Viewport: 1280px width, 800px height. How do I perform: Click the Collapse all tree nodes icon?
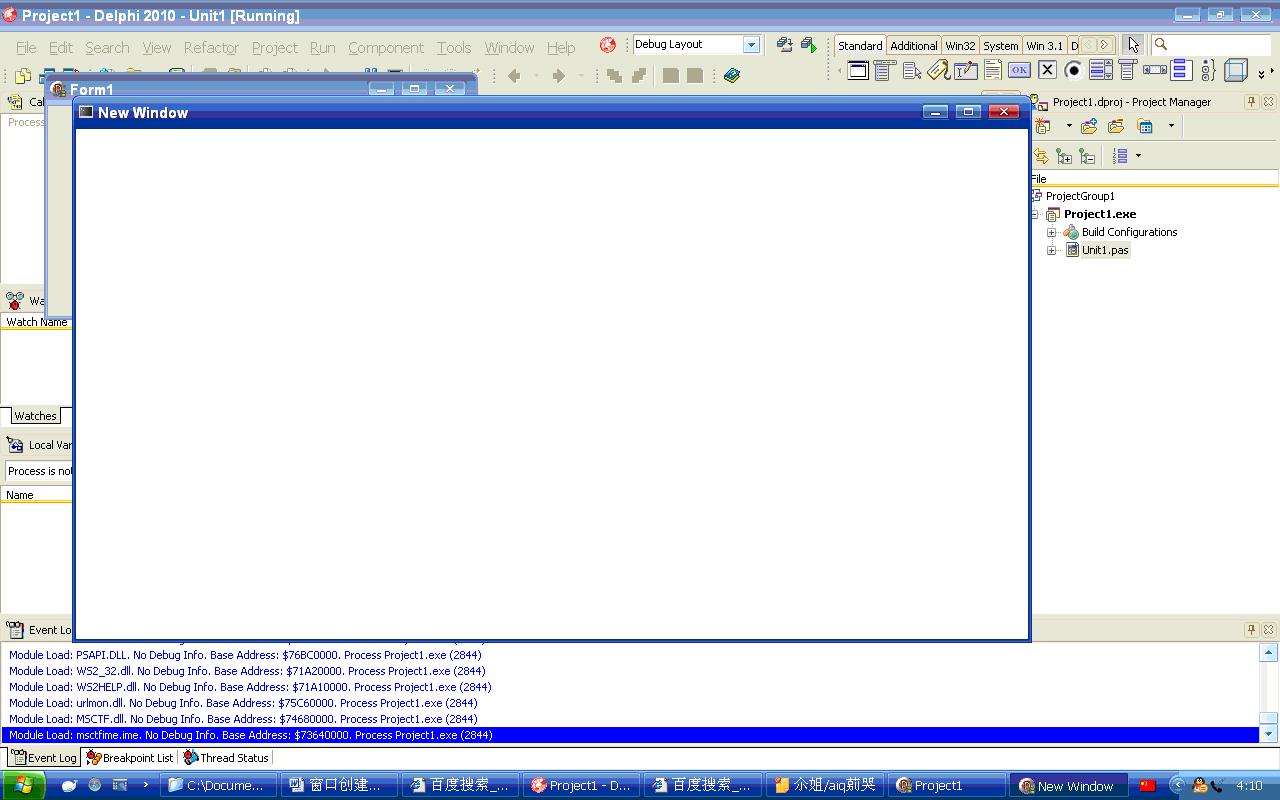point(1087,156)
